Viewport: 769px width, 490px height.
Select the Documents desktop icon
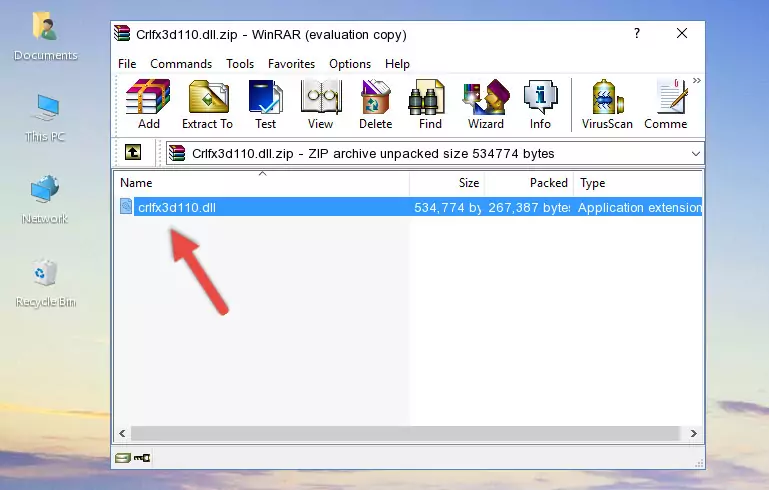45,37
